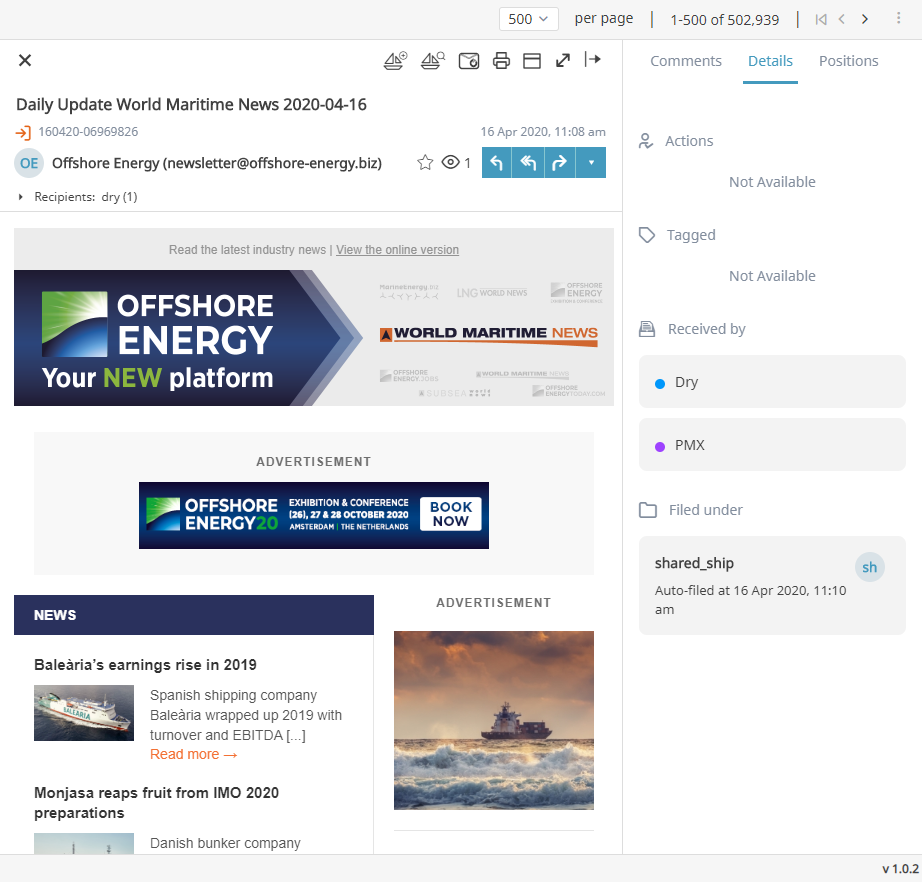This screenshot has width=922, height=882.
Task: Click the email subject Daily Update title
Action: (191, 104)
